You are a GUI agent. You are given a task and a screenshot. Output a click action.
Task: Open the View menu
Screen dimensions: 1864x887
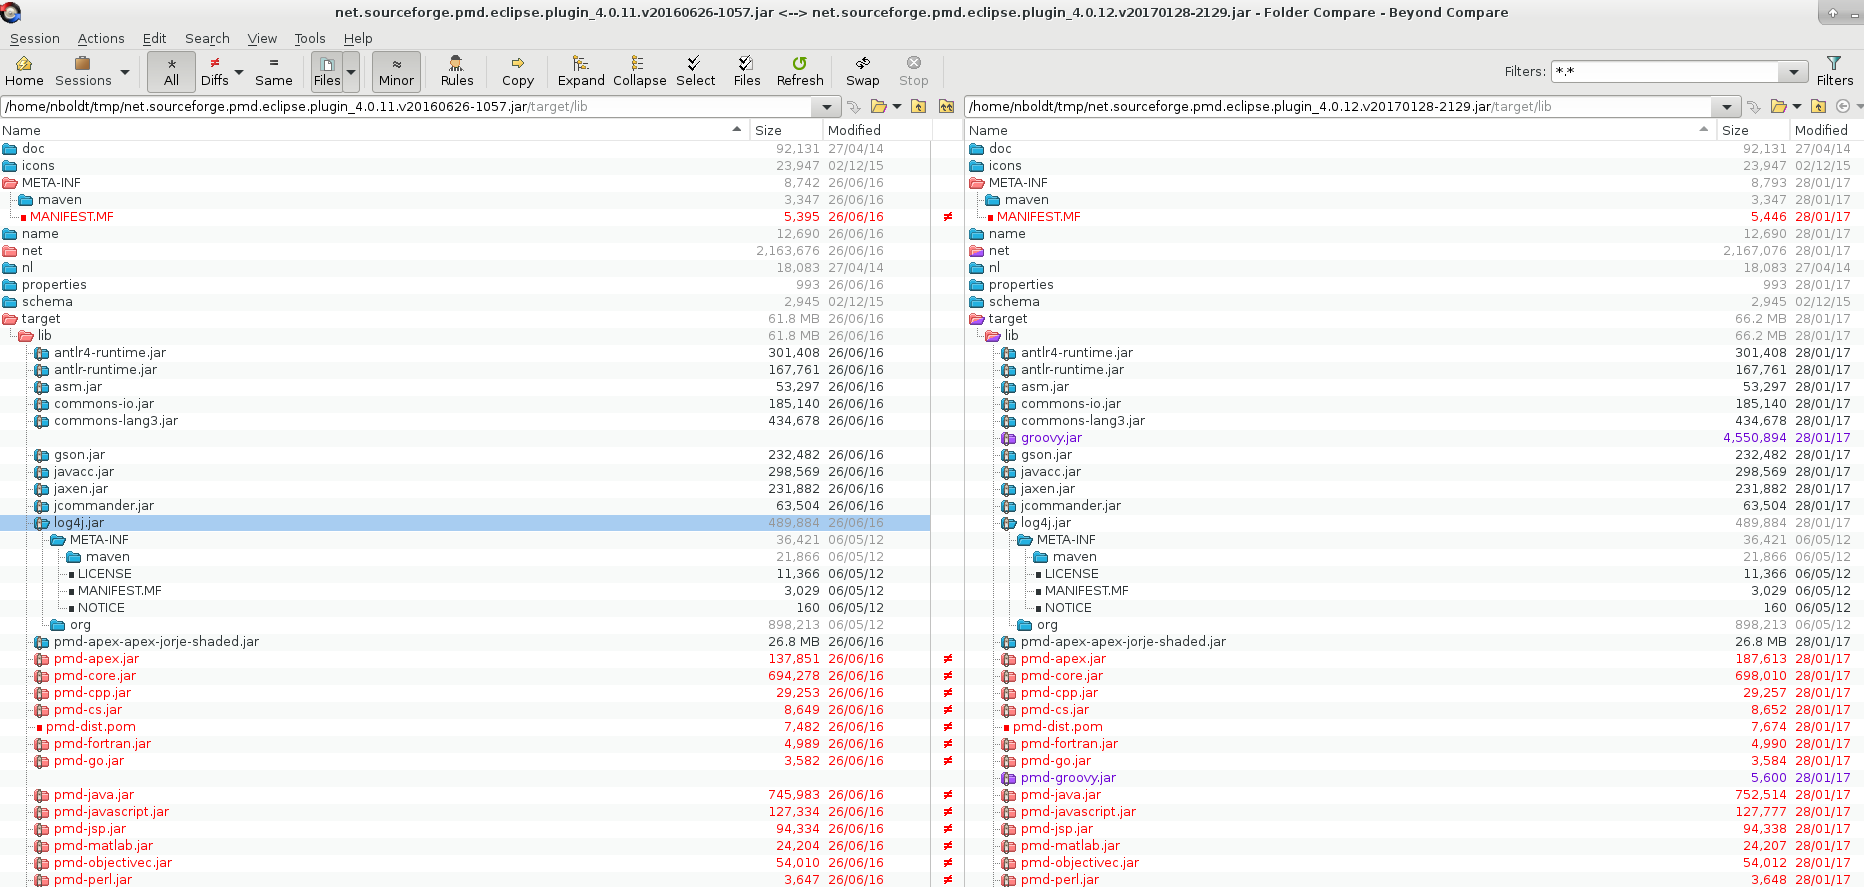pos(262,38)
